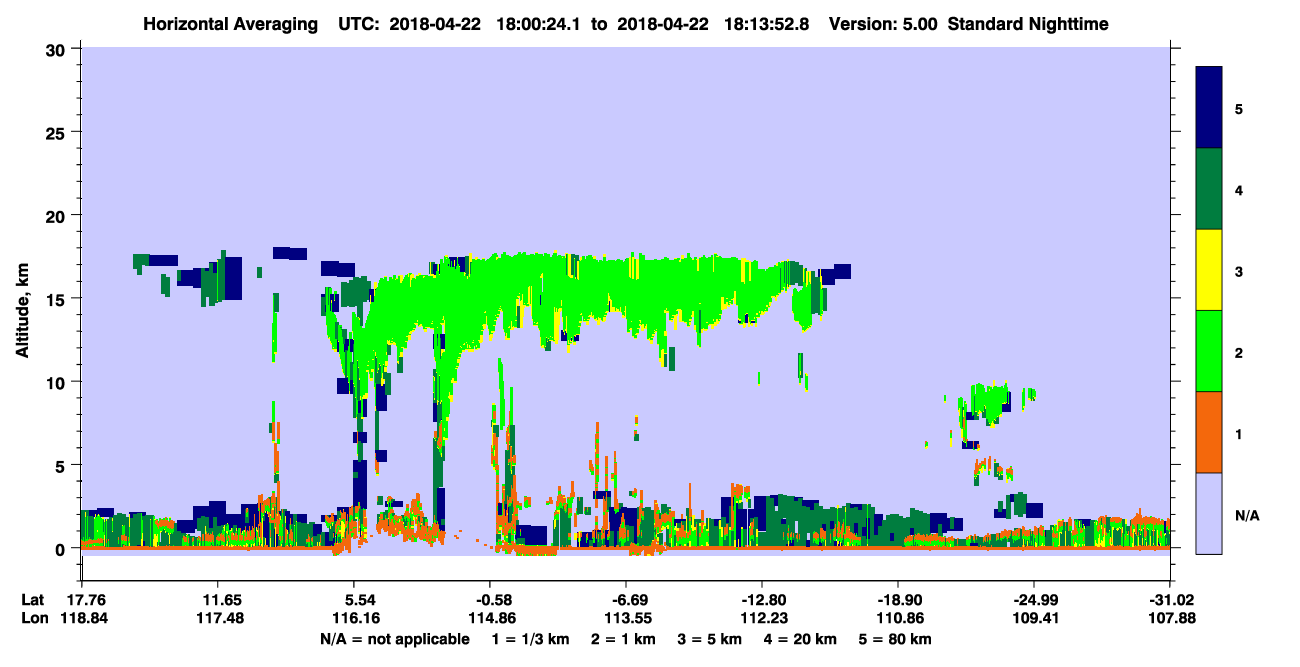The height and width of the screenshot is (667, 1300).
Task: Click the dark green color bar segment 4
Action: [x=1209, y=189]
